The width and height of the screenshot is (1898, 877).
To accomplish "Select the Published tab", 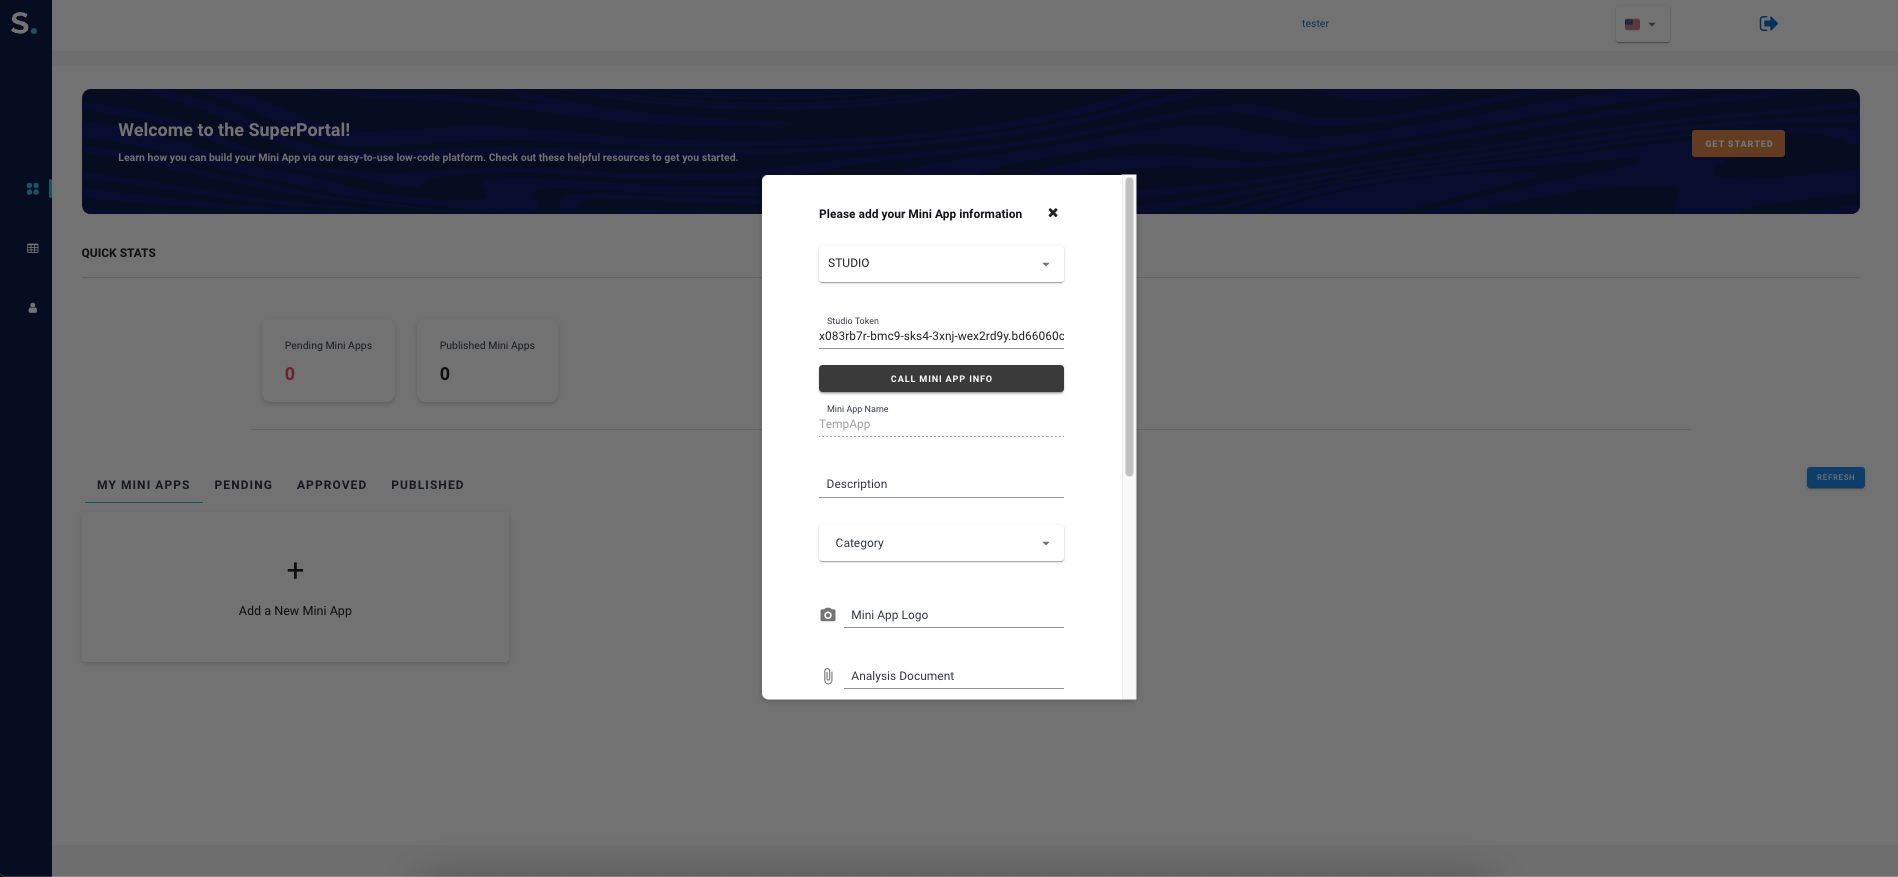I will 427,485.
